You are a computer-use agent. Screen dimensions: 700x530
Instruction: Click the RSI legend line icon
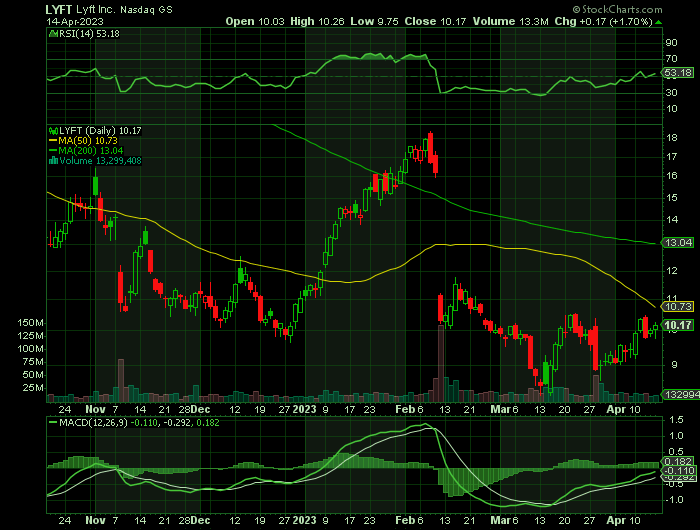(x=53, y=33)
